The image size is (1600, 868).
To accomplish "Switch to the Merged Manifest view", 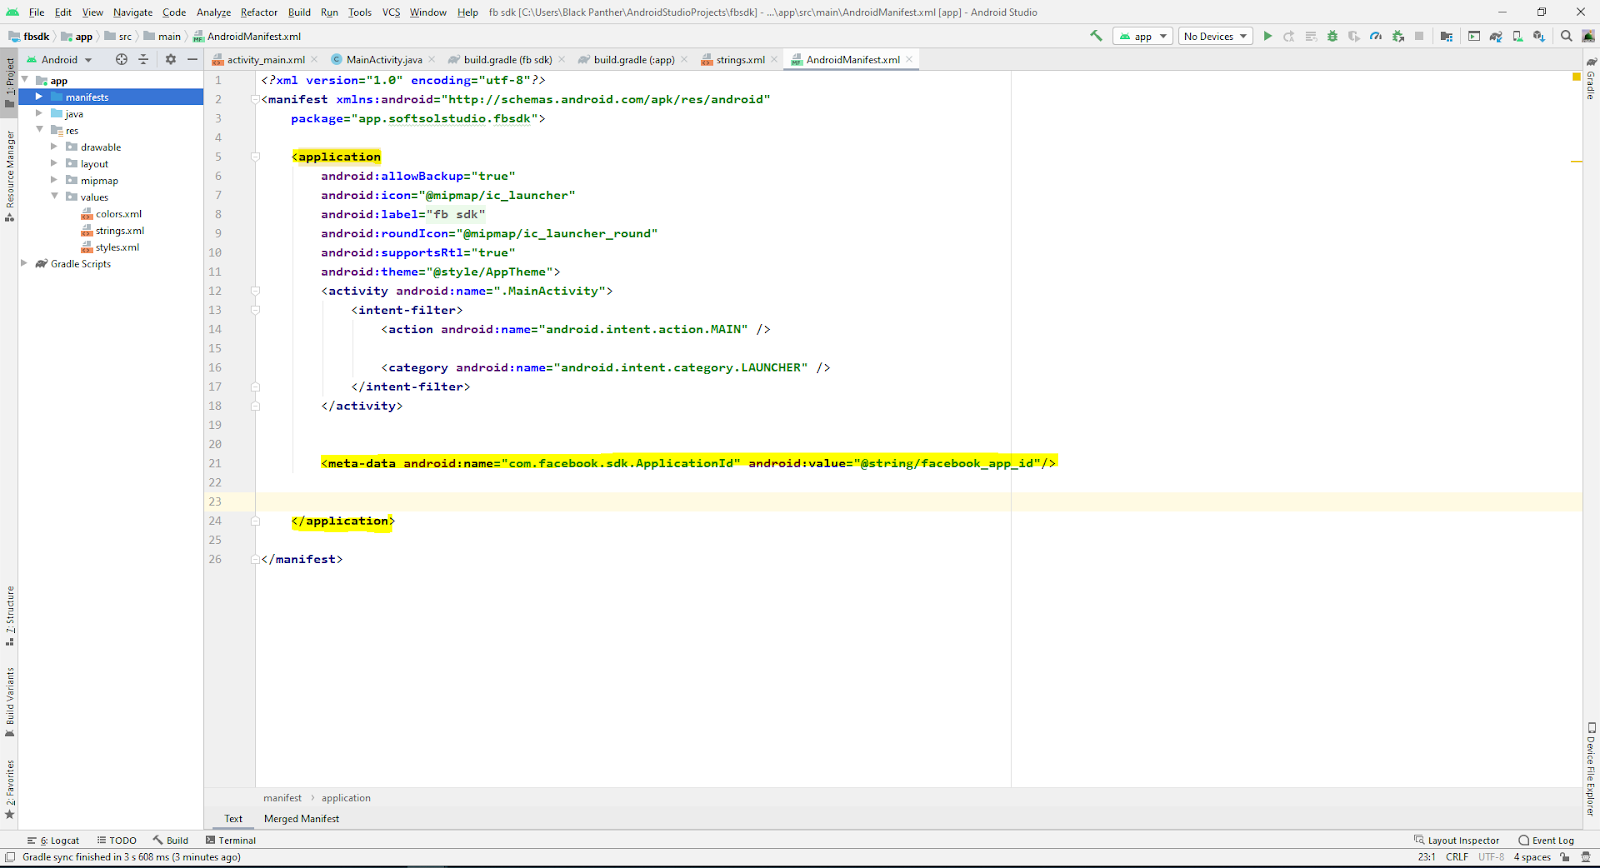I will [301, 819].
